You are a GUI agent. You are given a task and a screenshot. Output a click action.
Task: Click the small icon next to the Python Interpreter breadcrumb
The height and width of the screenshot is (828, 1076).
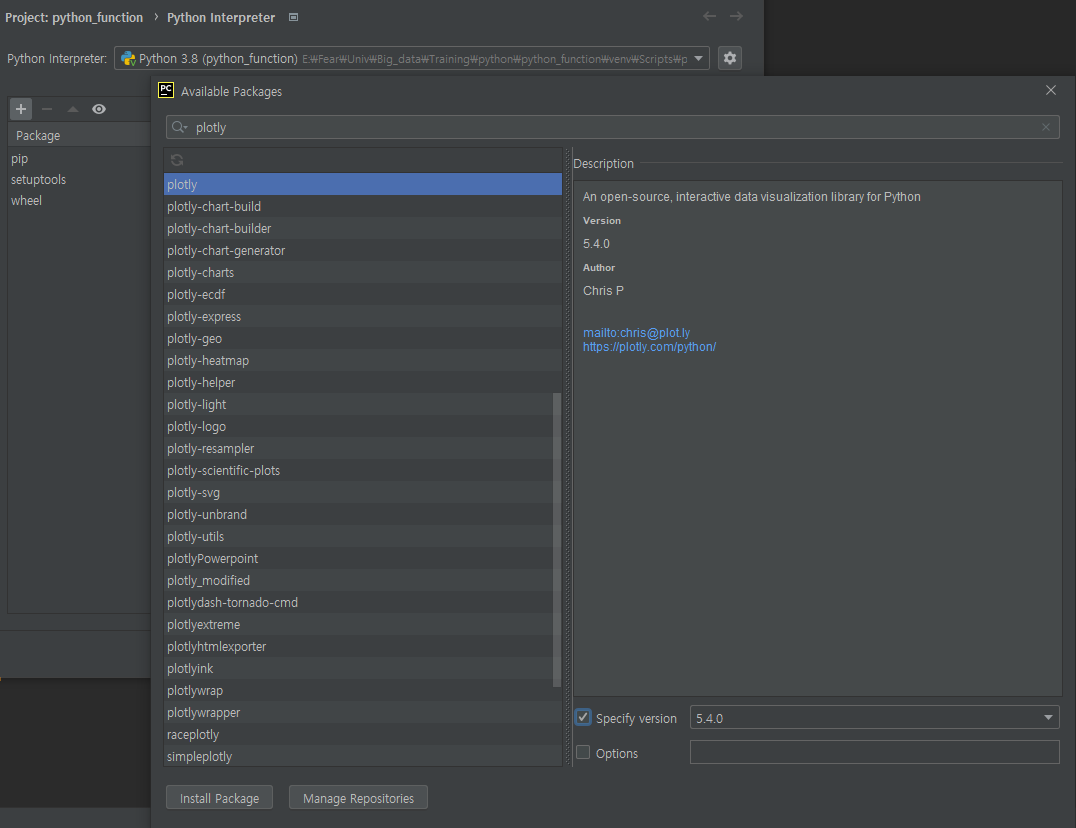pyautogui.click(x=293, y=17)
